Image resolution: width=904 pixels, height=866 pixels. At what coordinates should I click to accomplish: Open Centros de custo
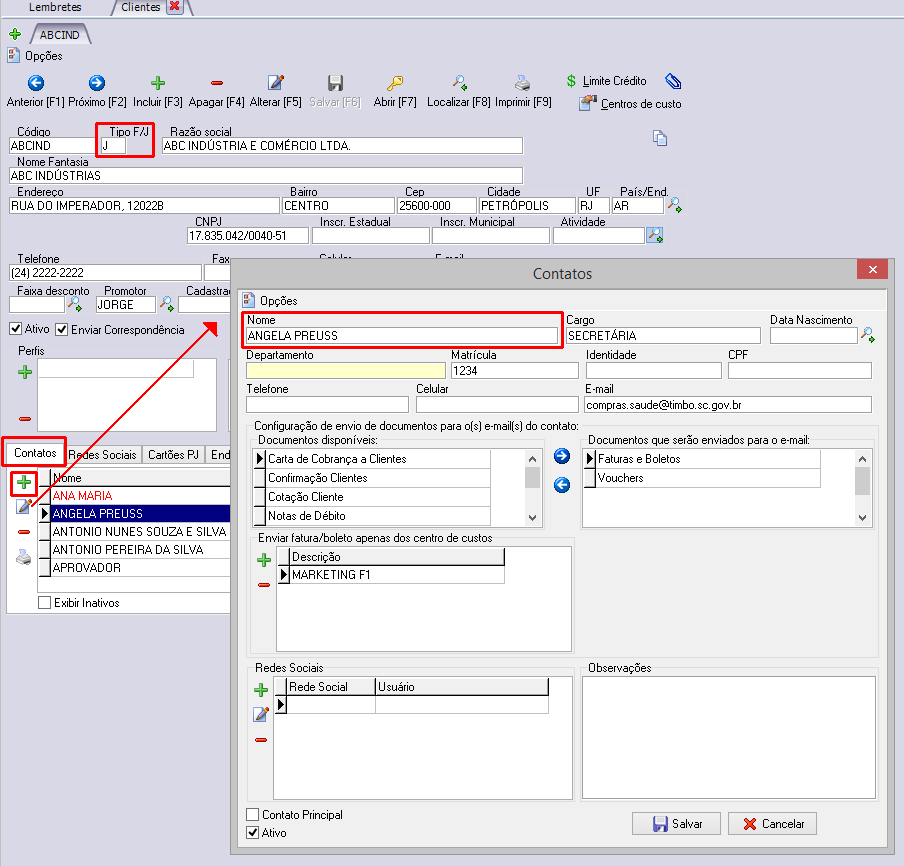point(631,104)
